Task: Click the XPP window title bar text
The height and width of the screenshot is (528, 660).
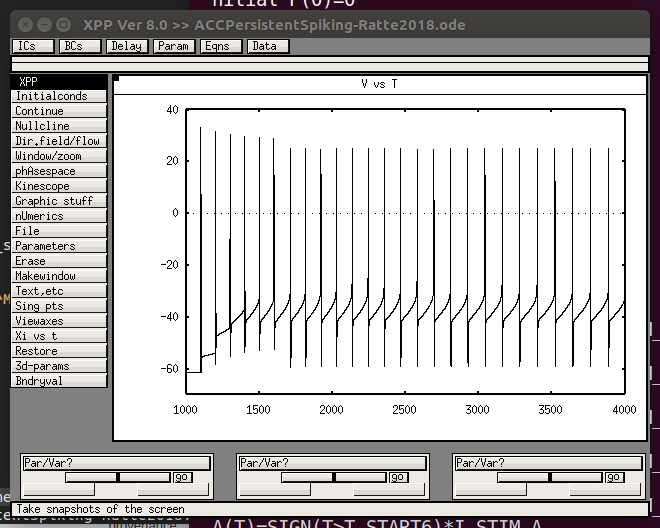Action: (x=274, y=25)
